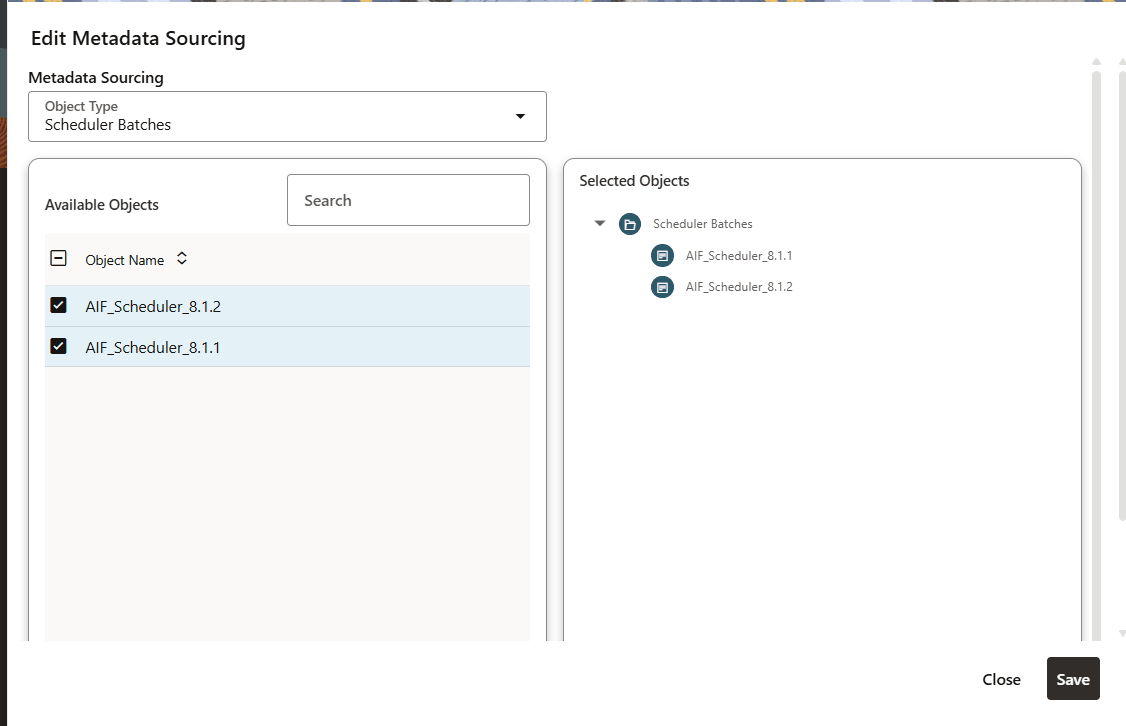1126x726 pixels.
Task: Uncheck the AIF_Scheduler_8.1.2 checkbox
Action: tap(58, 304)
